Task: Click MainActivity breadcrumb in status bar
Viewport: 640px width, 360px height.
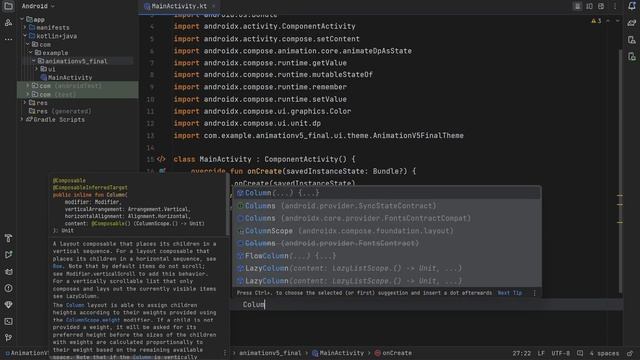Action: coord(338,353)
